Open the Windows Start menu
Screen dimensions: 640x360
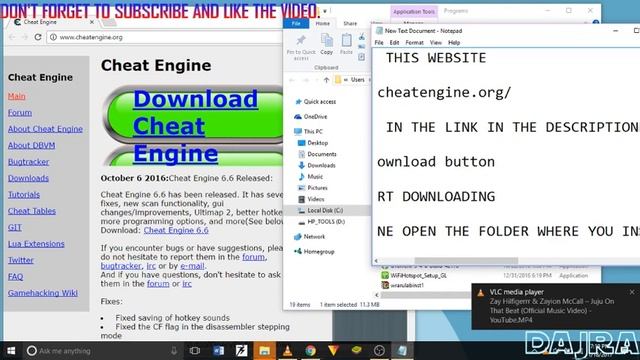(11, 351)
